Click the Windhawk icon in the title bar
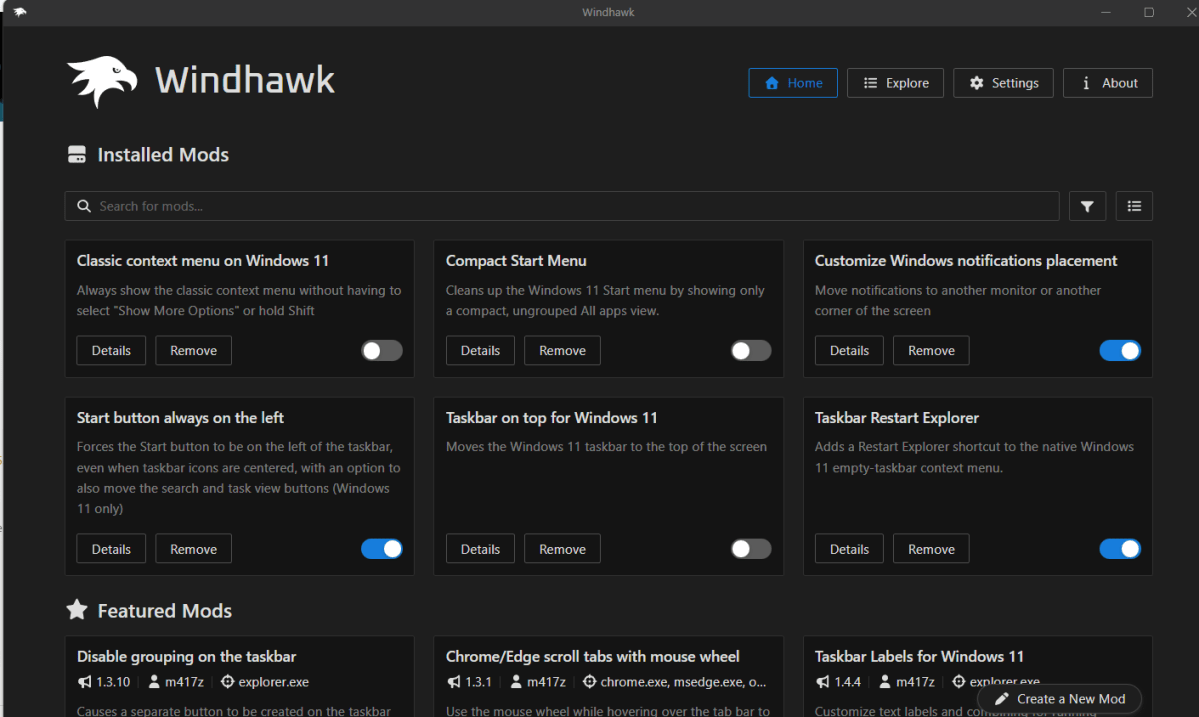 (20, 12)
